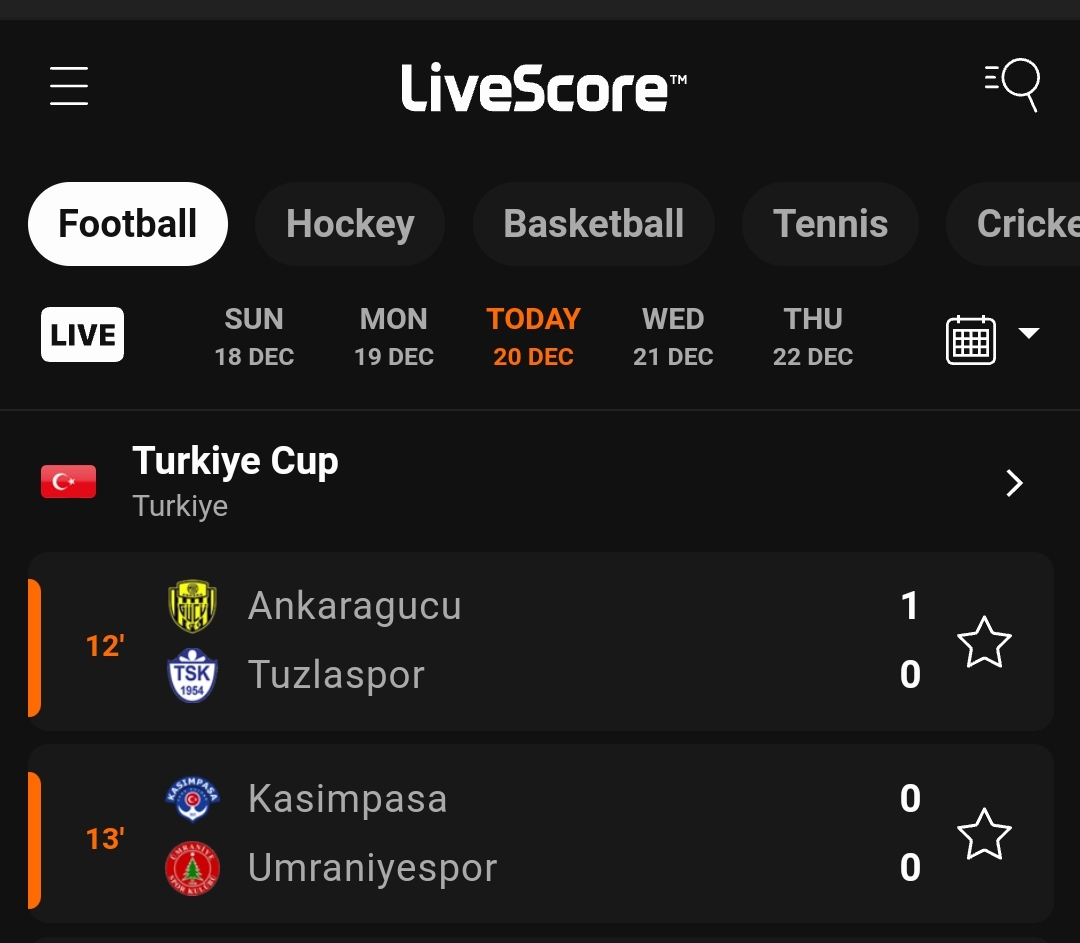Viewport: 1080px width, 943px height.
Task: Tap the Tuzlaspor club crest
Action: (x=192, y=675)
